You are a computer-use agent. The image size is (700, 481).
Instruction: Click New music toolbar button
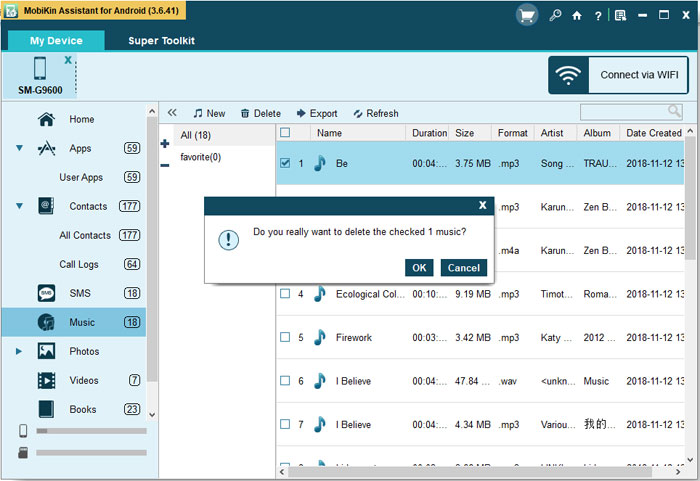[x=209, y=113]
